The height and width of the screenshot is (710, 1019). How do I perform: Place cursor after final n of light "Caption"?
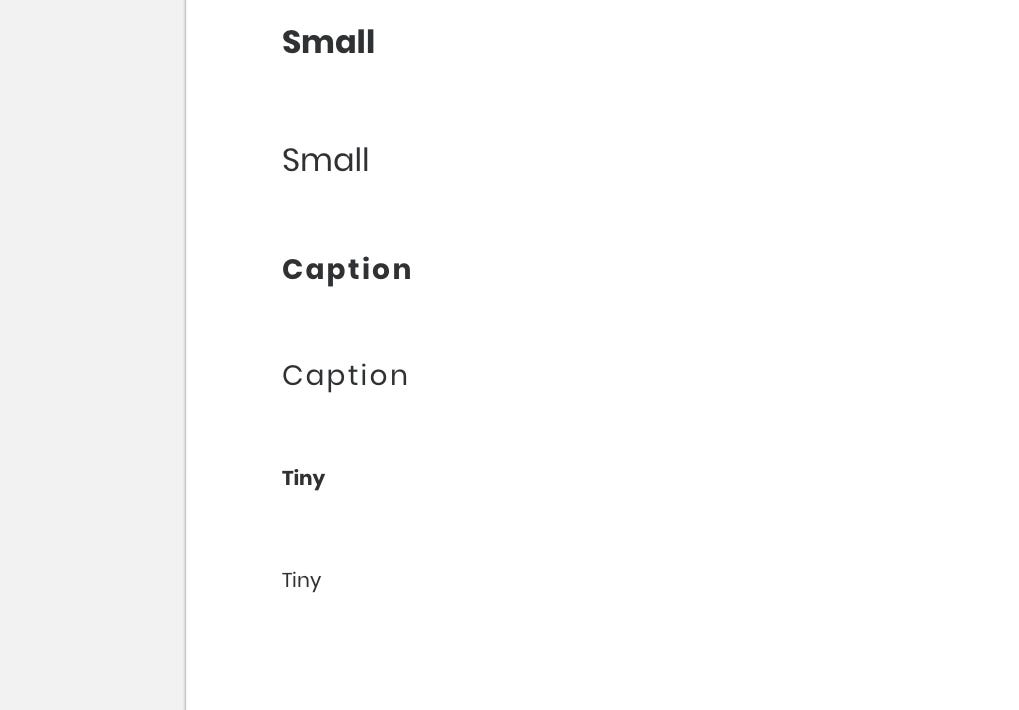tap(409, 376)
